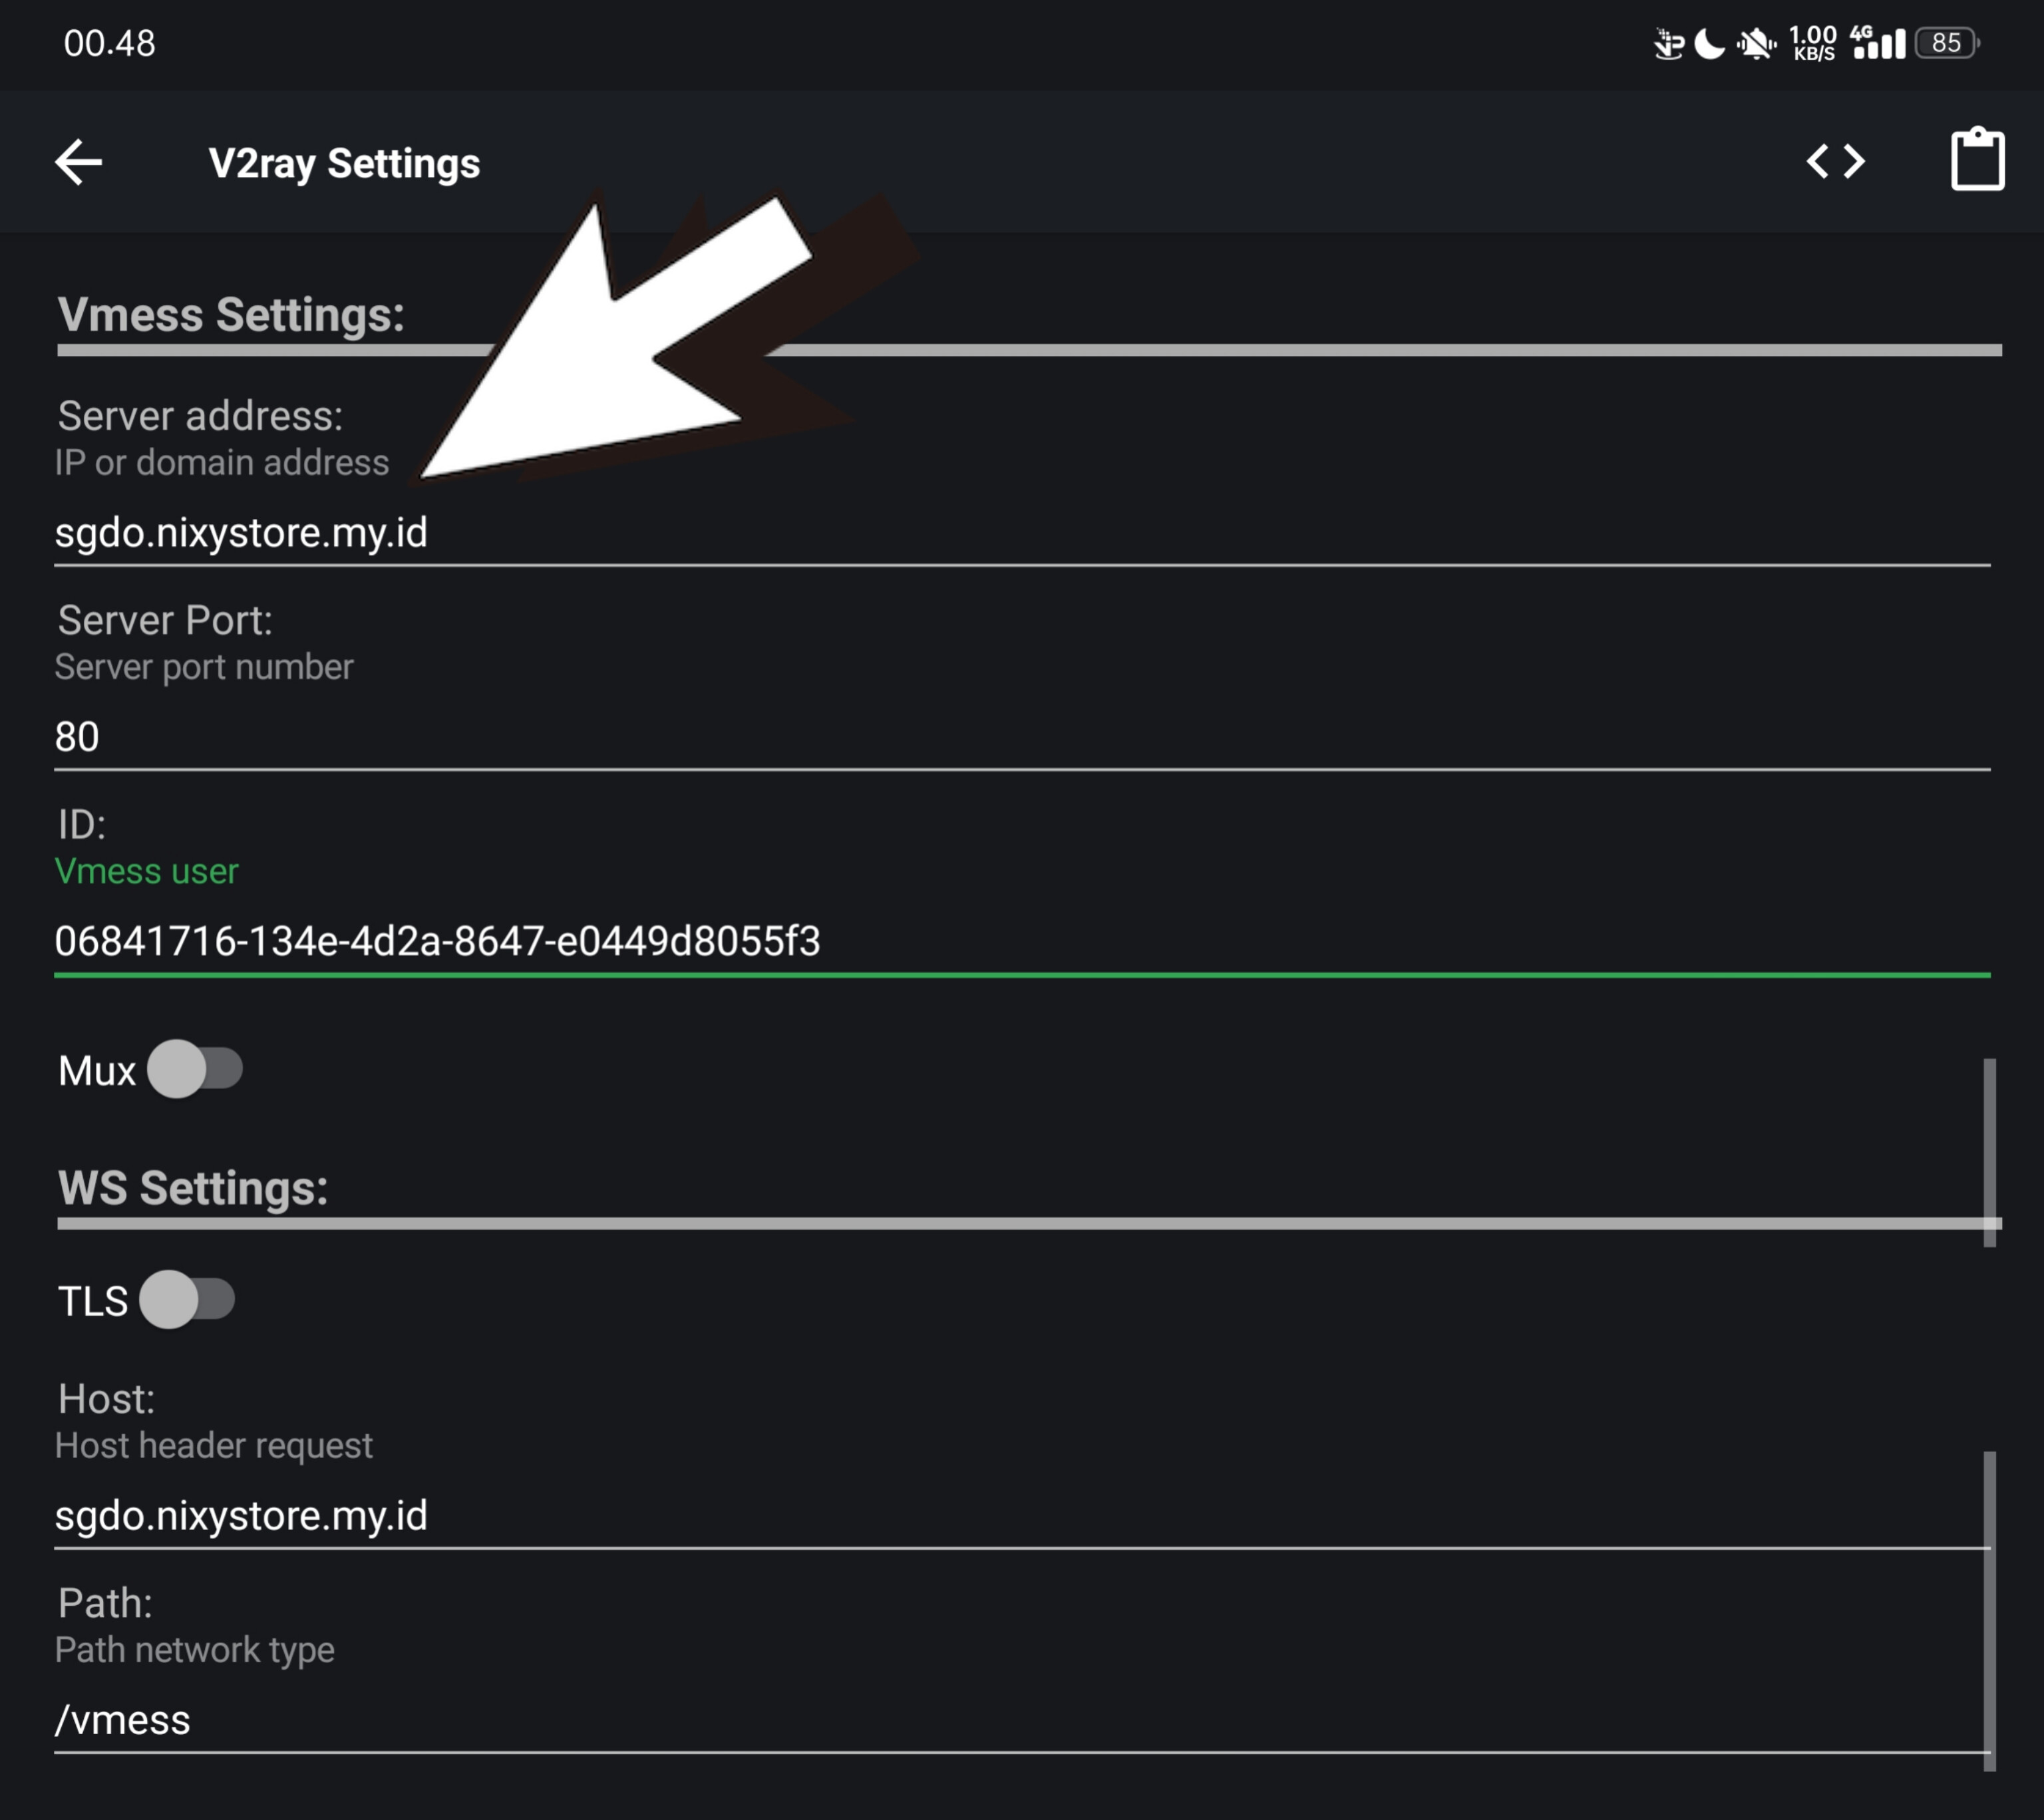The height and width of the screenshot is (1820, 2044).
Task: Click the Vmess user ID field
Action: [1020, 941]
